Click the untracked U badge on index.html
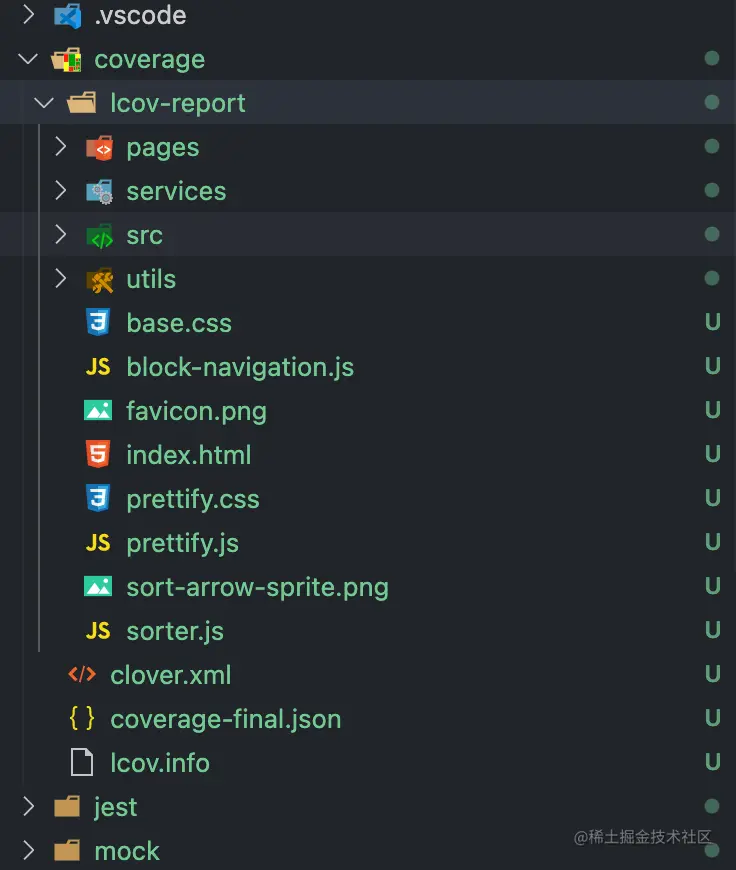Image resolution: width=736 pixels, height=870 pixels. pos(712,455)
